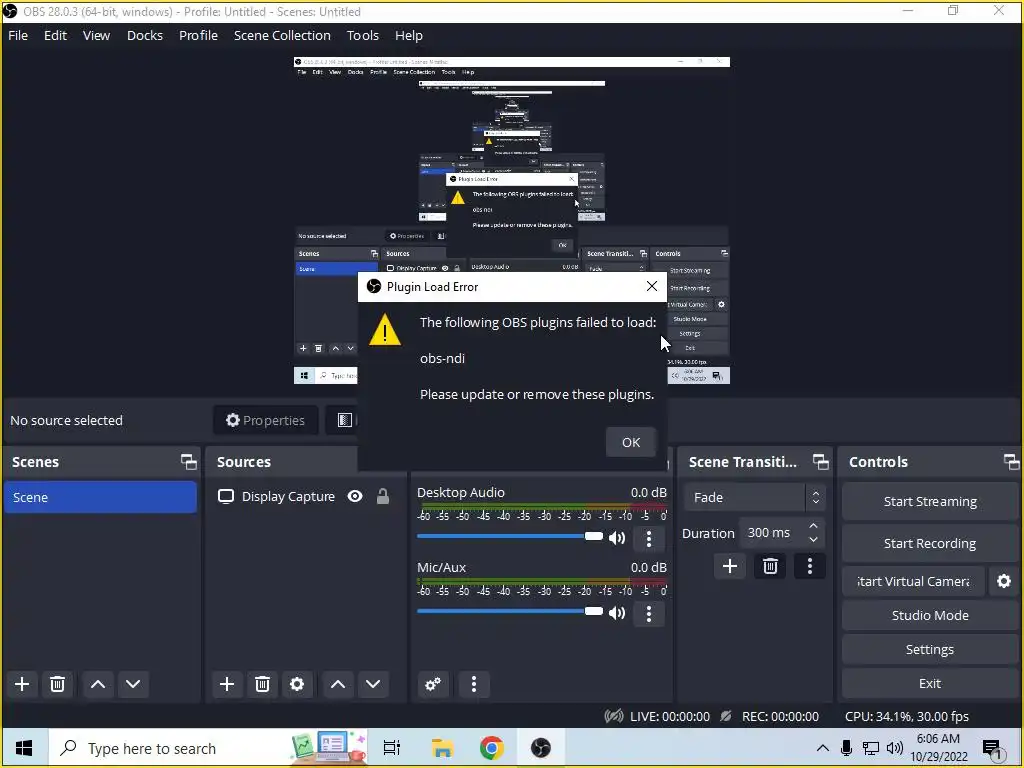Close the Plugin Load Error dialog
1024x768 pixels.
(651, 286)
